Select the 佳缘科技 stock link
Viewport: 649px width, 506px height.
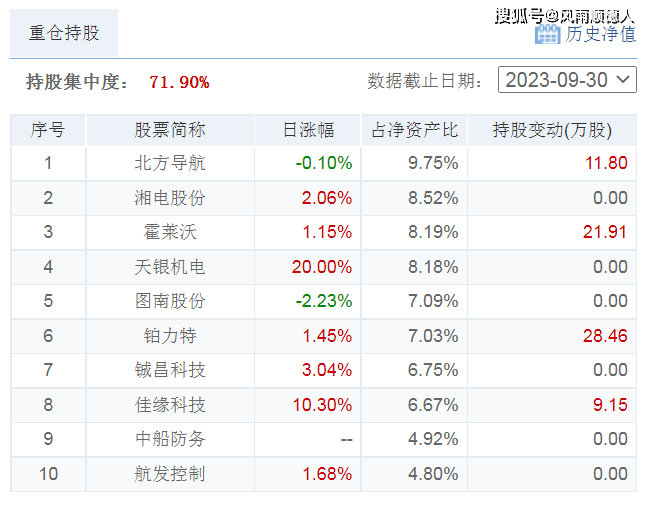coord(170,405)
